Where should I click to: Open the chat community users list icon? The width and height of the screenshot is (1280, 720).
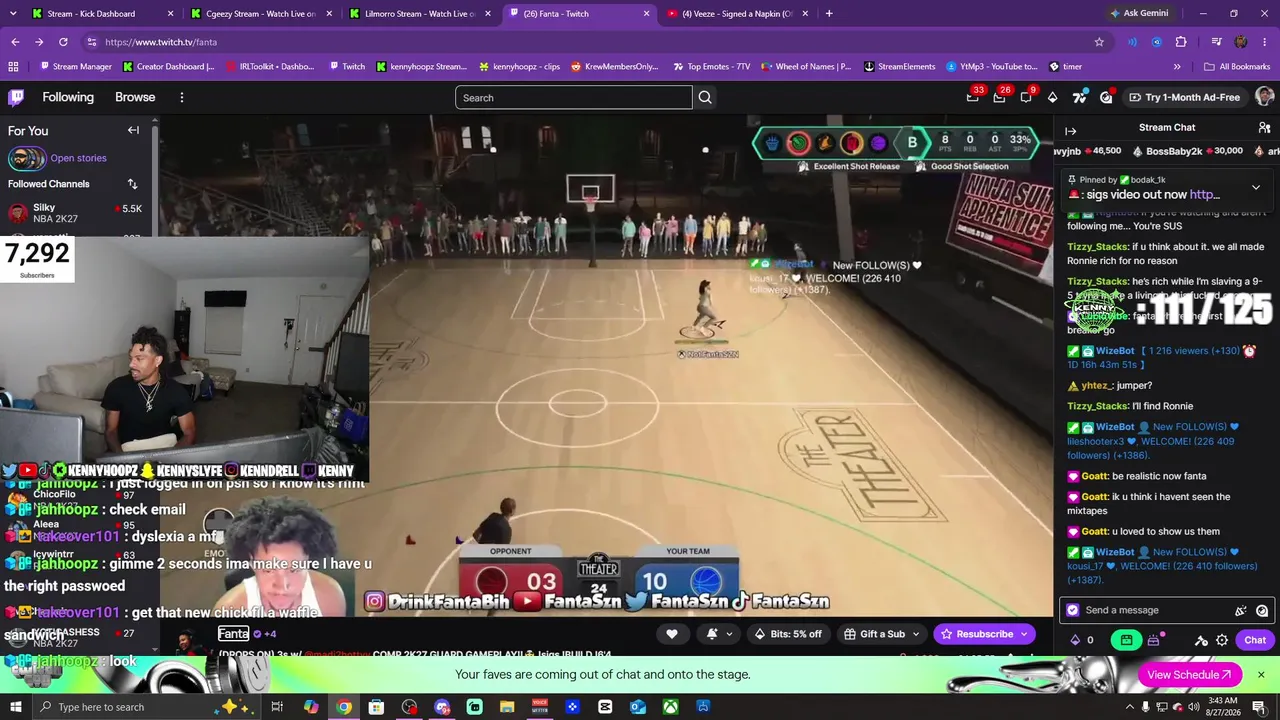tap(1264, 128)
